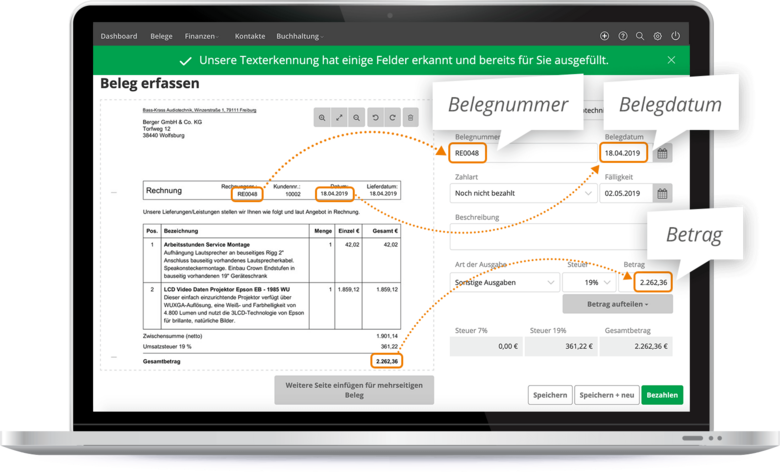Click the plus icon in the top bar

click(x=605, y=36)
